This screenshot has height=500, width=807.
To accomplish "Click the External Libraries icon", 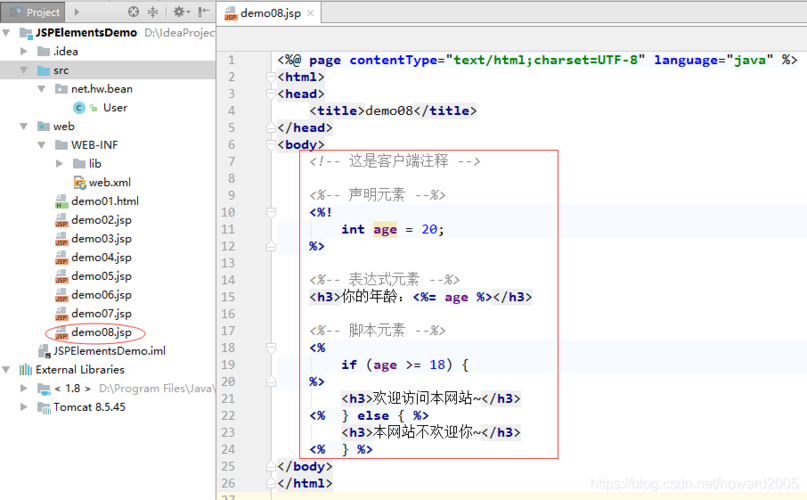I will [25, 370].
